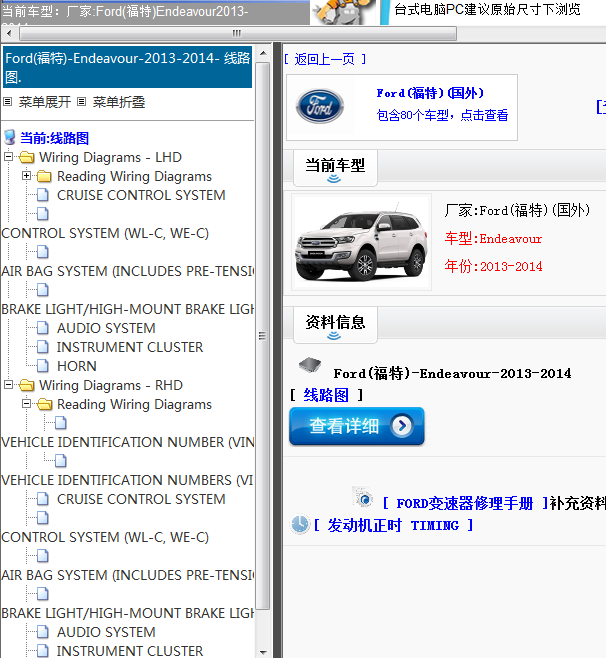
Task: Open Wiring Diagrams - LHD folder
Action: 110,157
